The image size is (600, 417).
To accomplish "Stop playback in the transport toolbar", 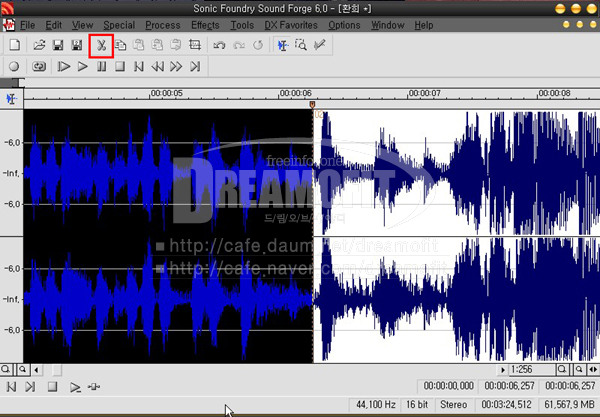I will (x=120, y=67).
